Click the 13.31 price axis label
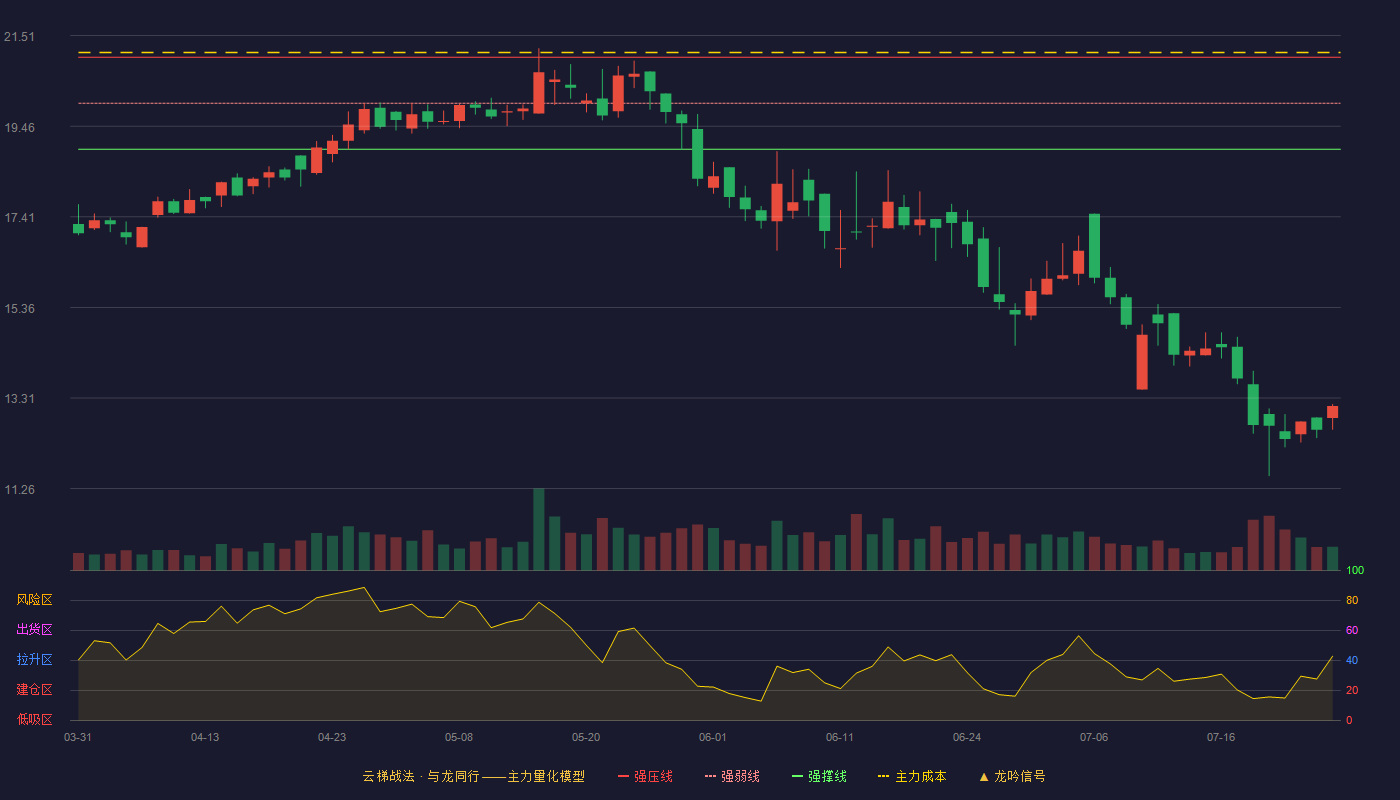 click(19, 399)
